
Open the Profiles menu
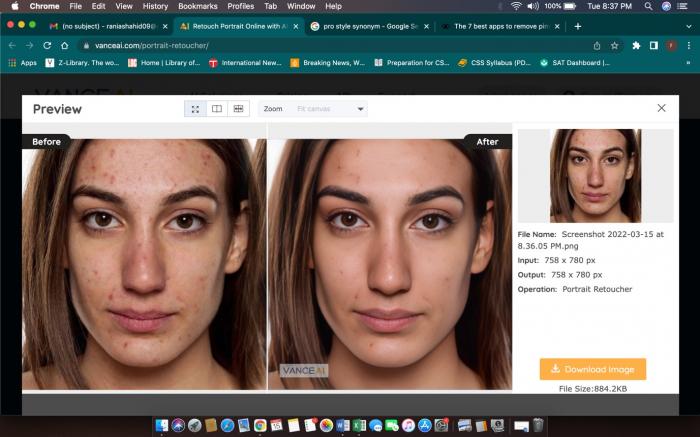click(x=241, y=6)
